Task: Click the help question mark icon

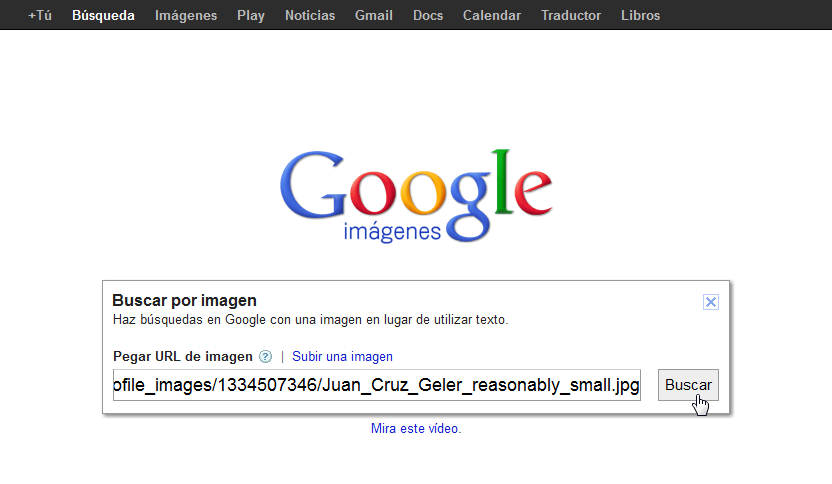Action: click(x=265, y=357)
